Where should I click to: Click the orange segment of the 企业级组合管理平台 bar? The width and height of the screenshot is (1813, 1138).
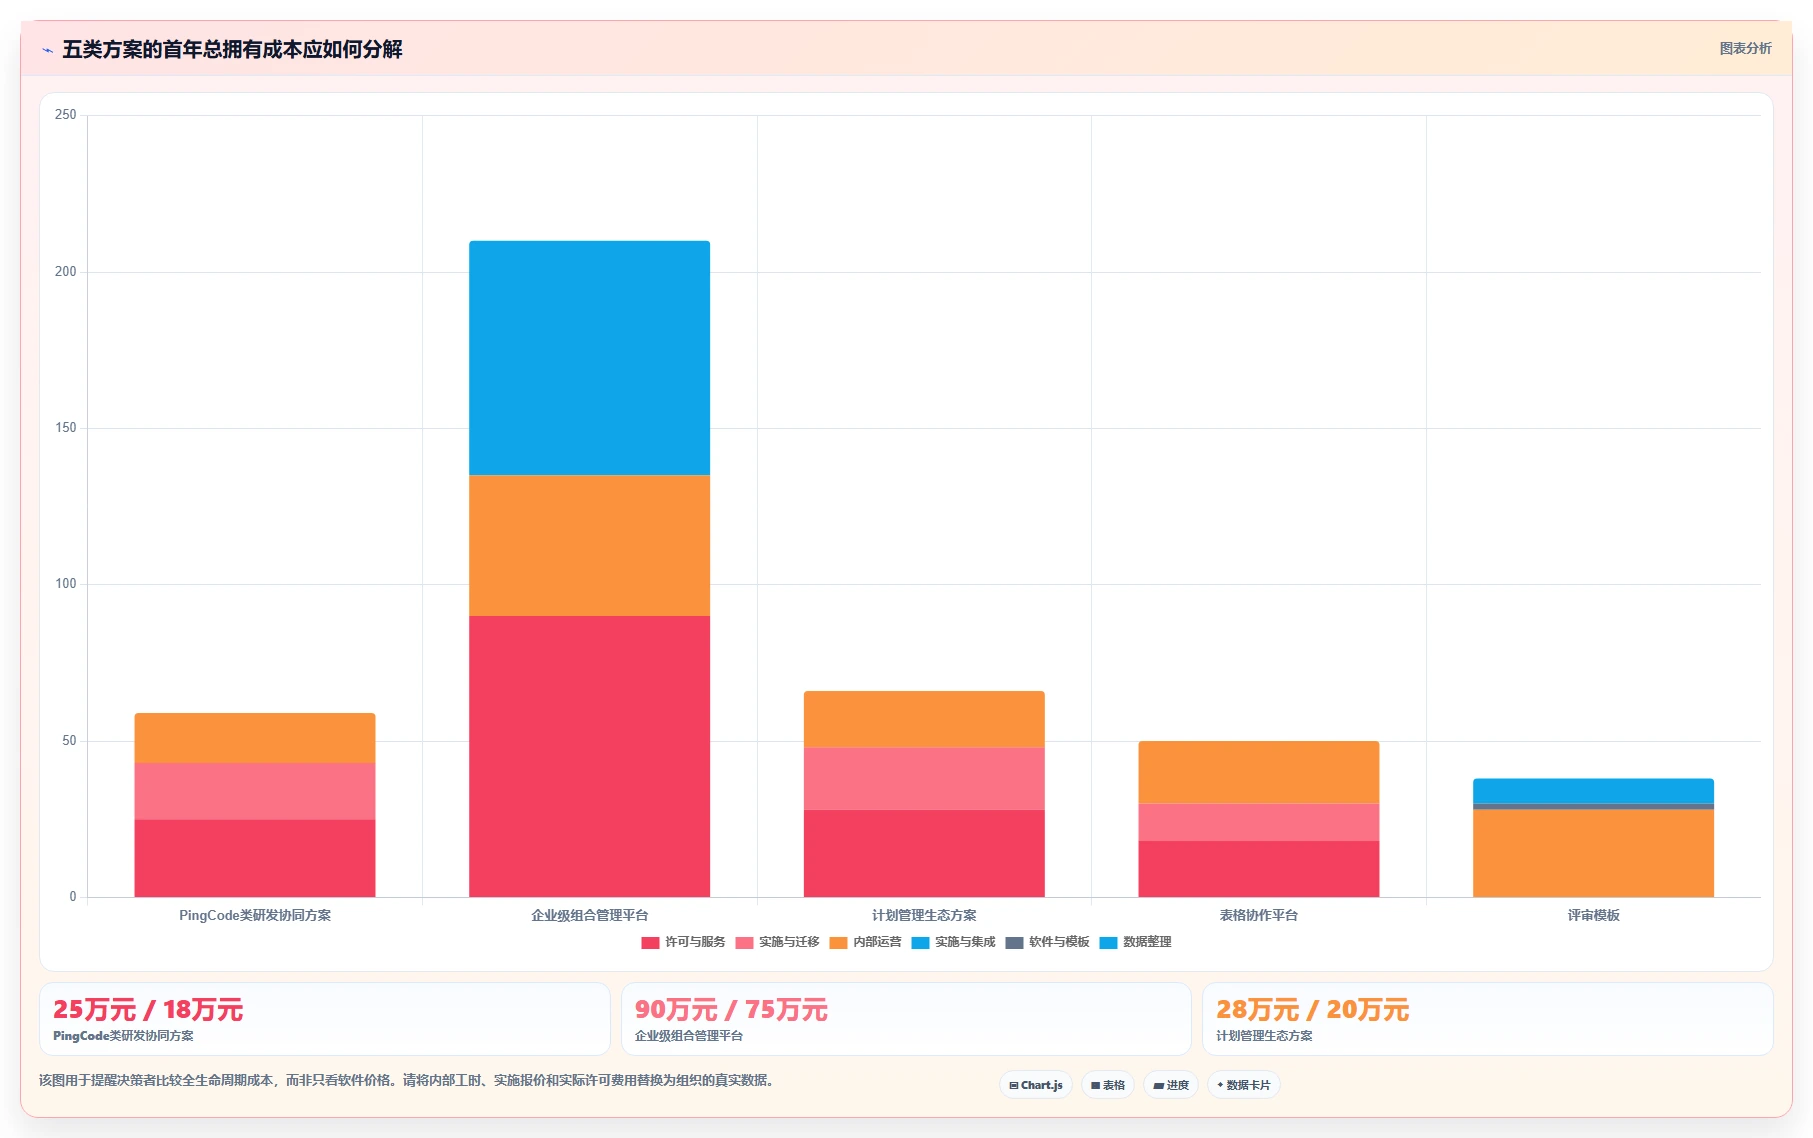point(589,545)
